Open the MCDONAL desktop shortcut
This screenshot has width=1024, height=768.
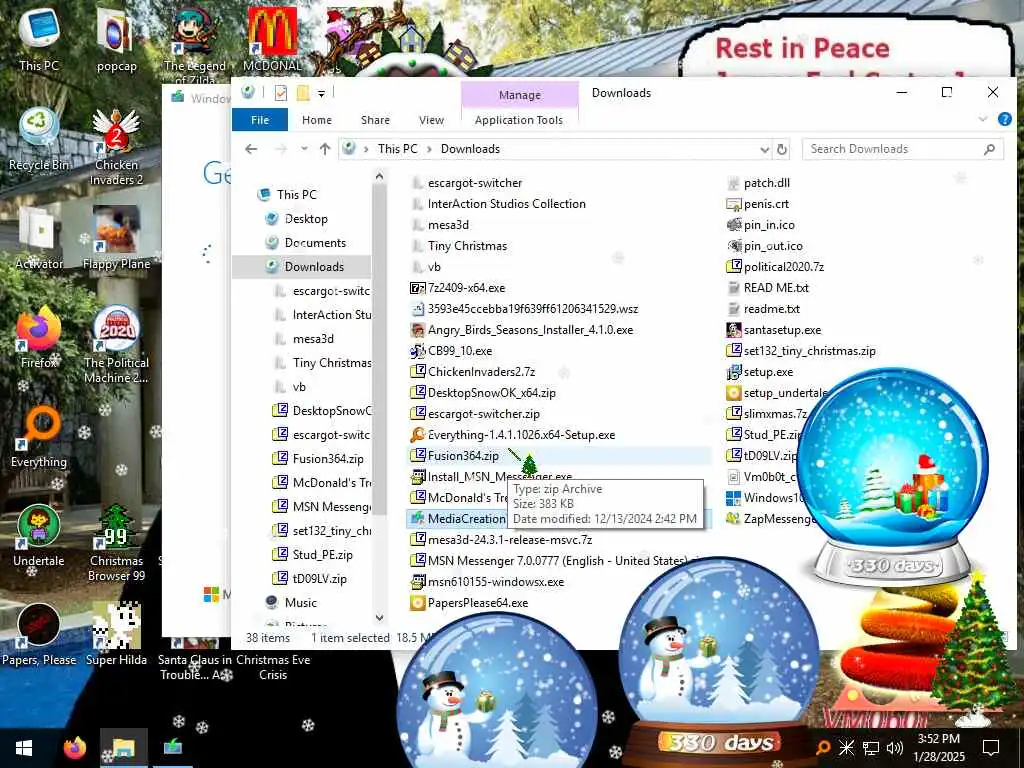coord(272,39)
